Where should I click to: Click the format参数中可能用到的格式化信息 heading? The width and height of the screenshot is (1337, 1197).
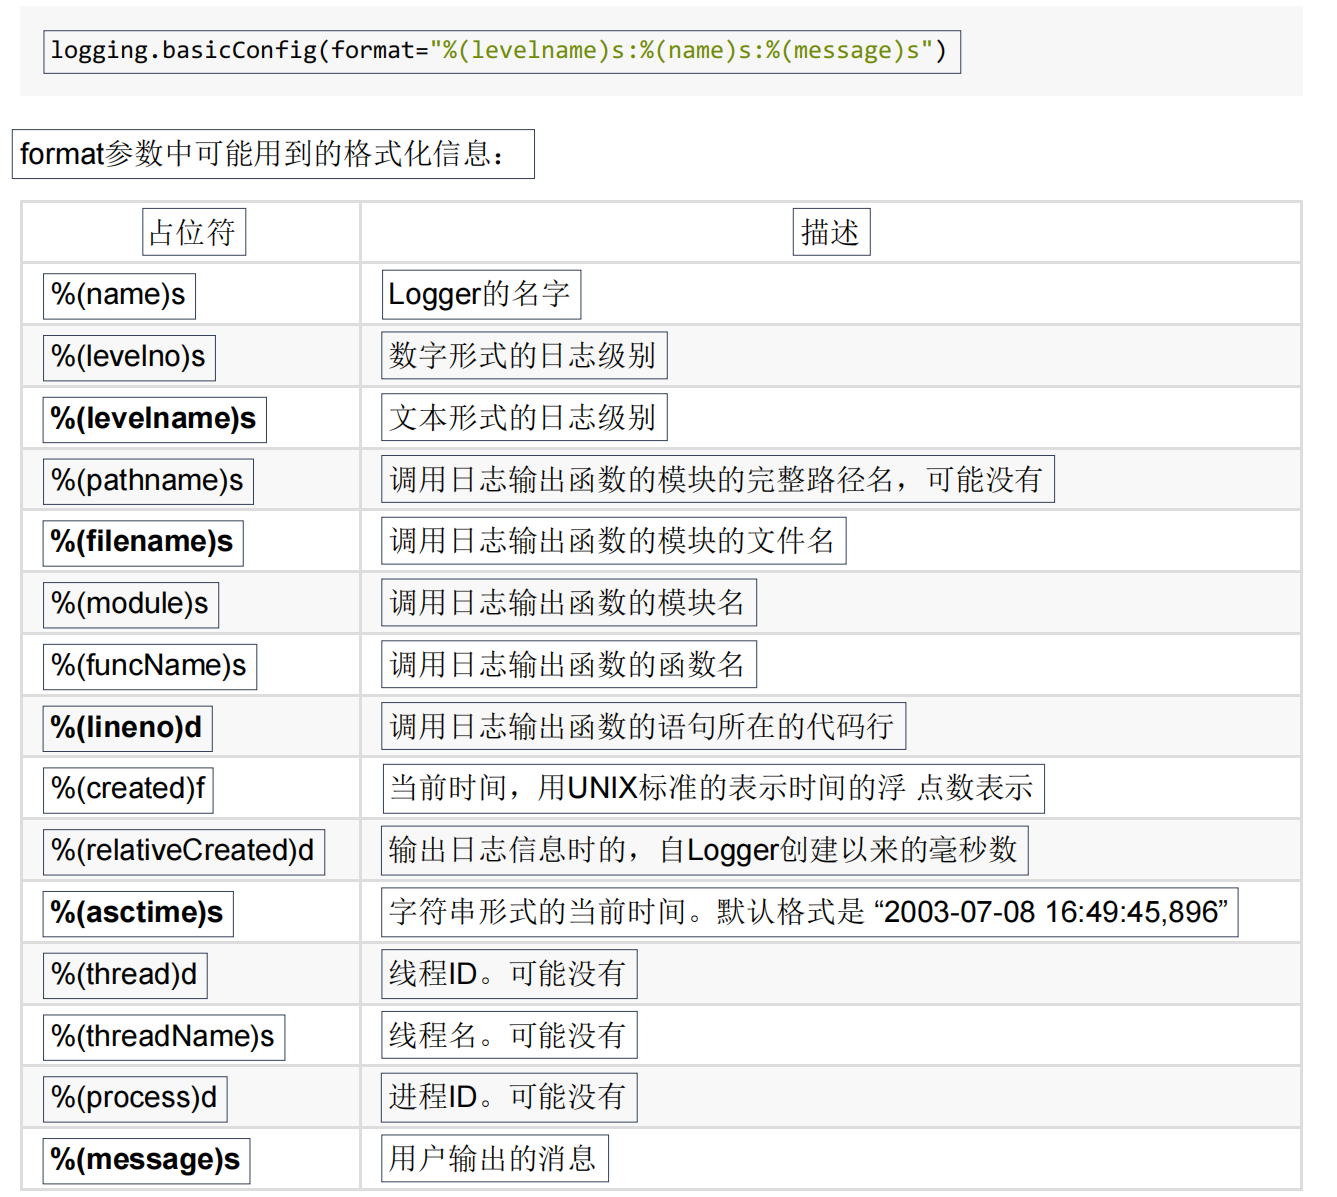click(x=272, y=154)
